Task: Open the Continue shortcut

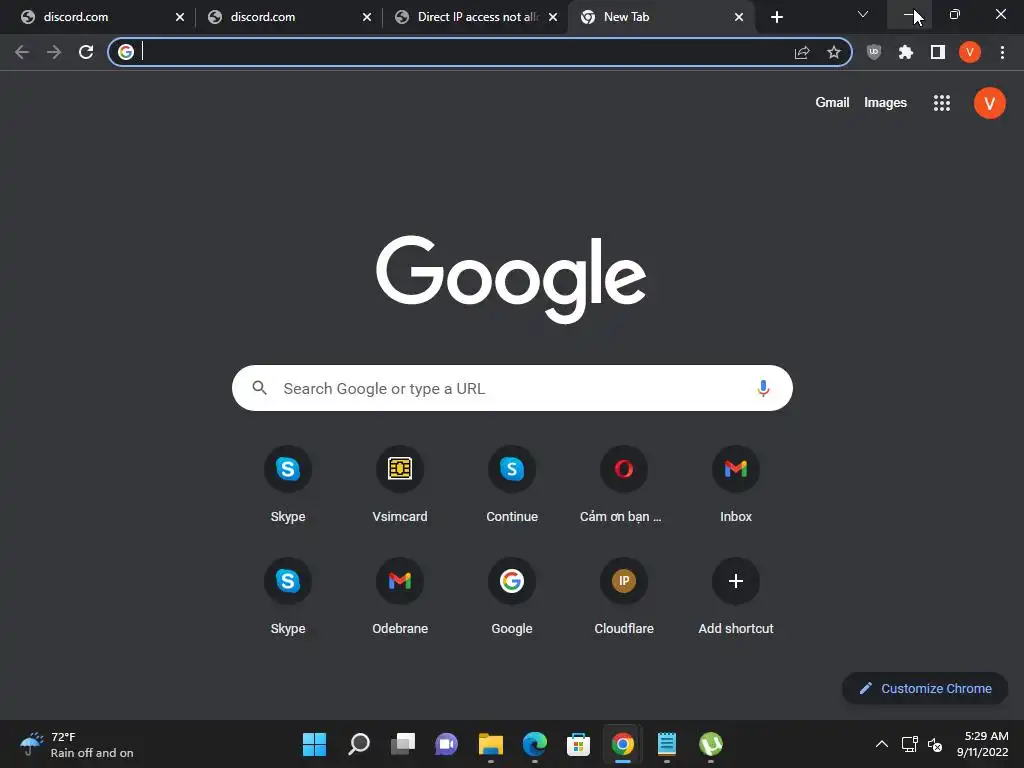Action: [512, 484]
